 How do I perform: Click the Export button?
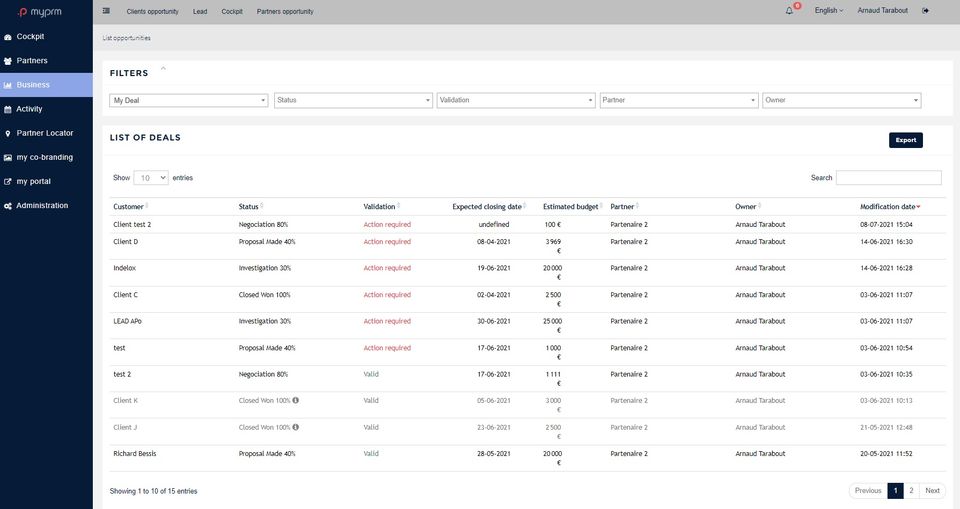point(906,140)
